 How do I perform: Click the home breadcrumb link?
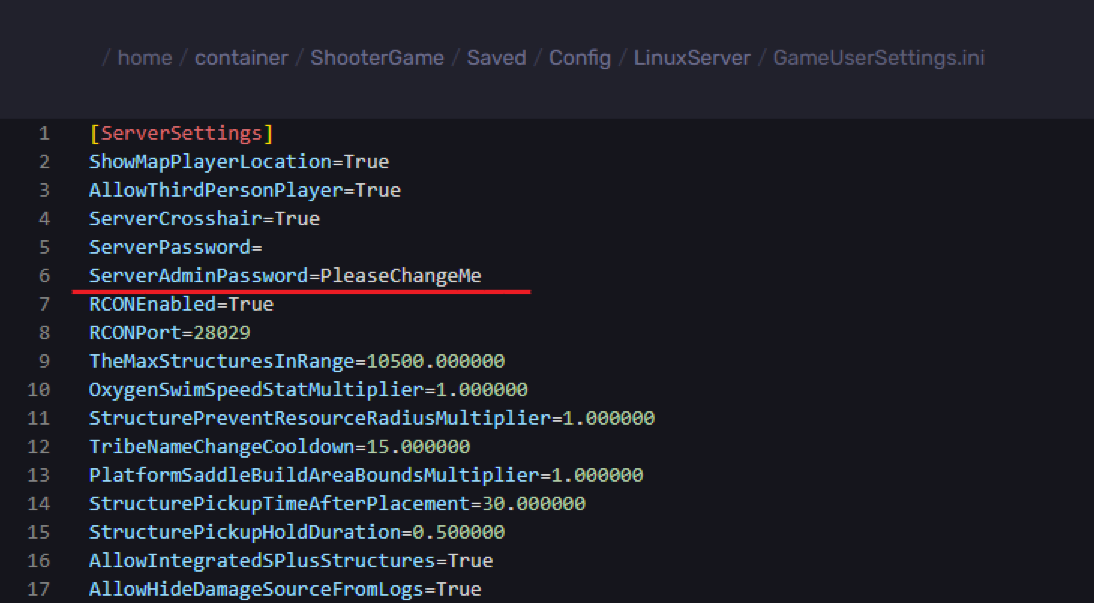[x=145, y=58]
